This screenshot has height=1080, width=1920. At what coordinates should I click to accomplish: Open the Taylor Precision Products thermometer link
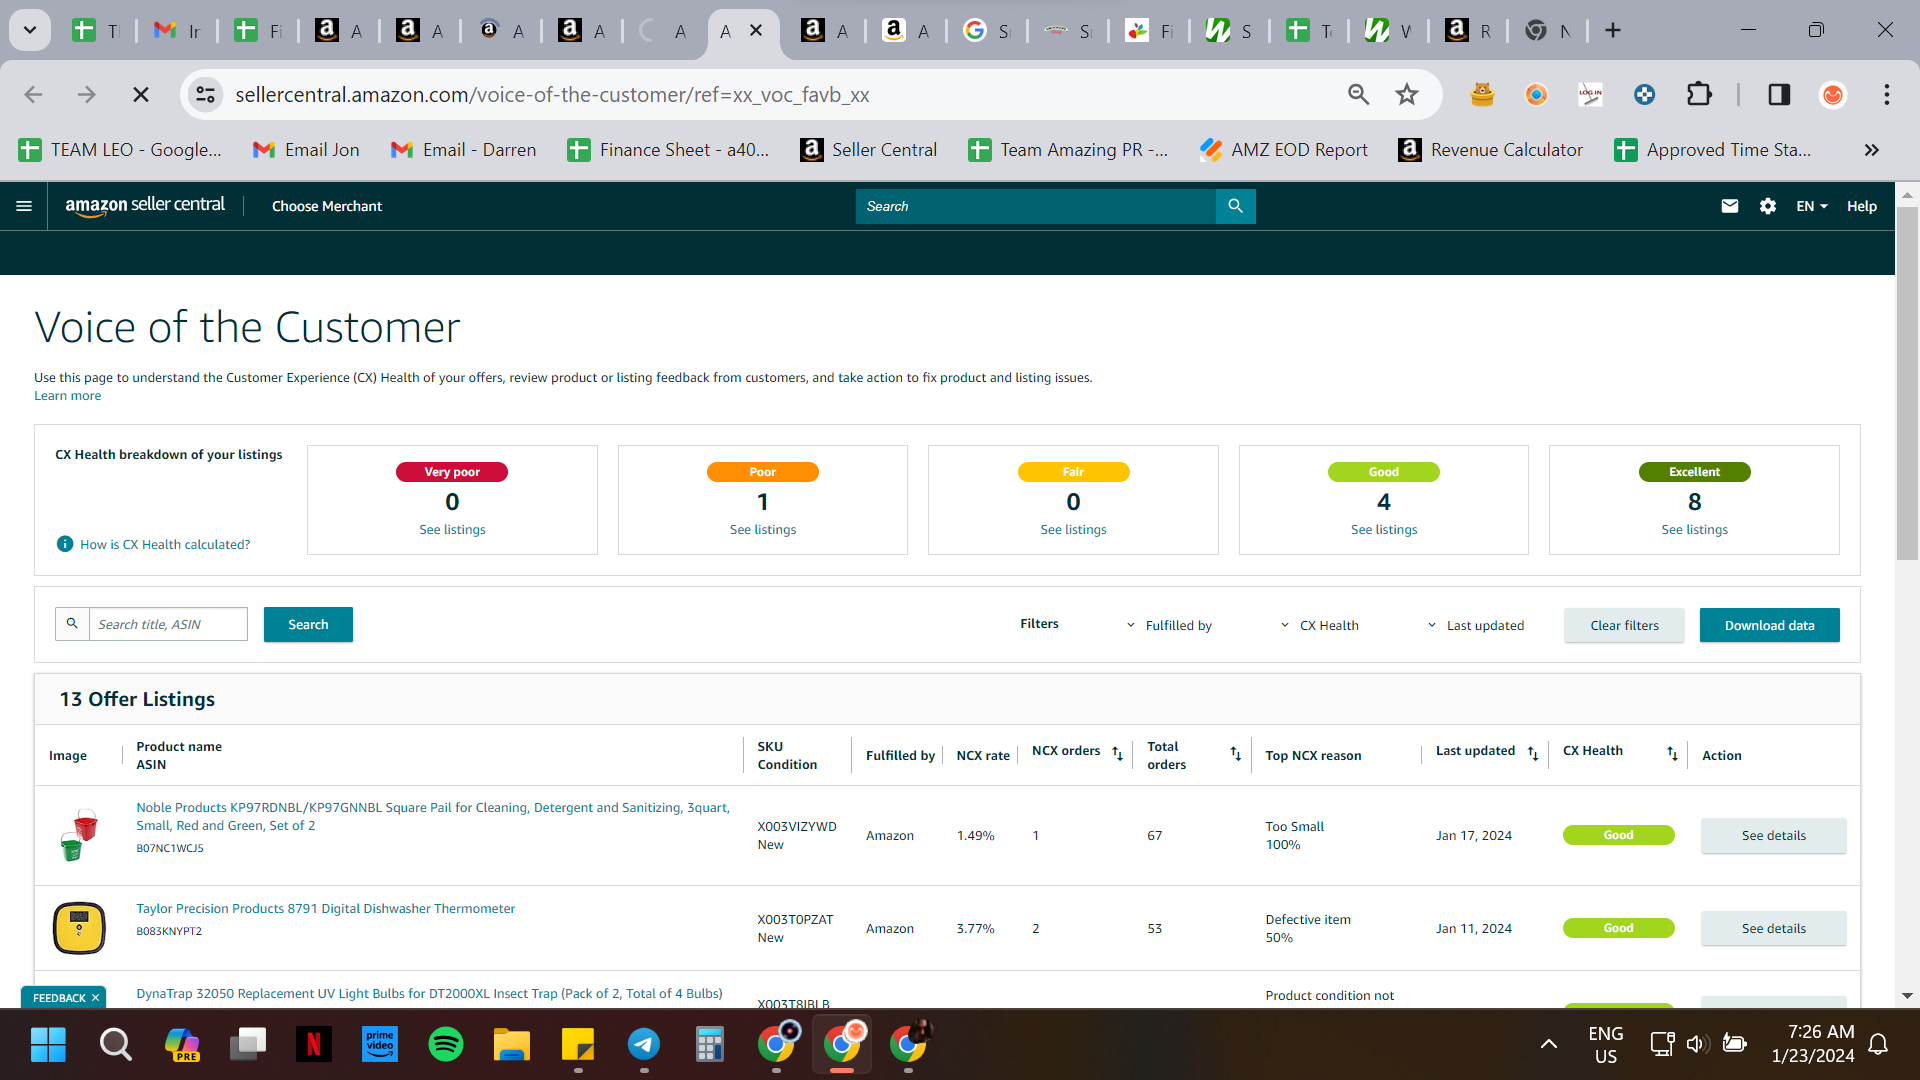(x=326, y=909)
